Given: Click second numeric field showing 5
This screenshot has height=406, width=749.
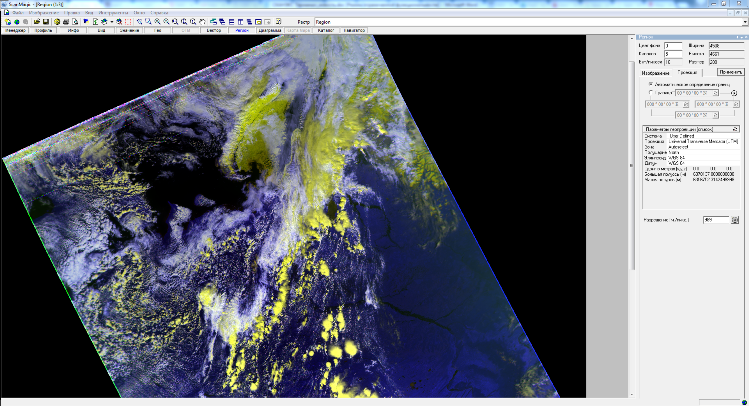Looking at the screenshot, I should pyautogui.click(x=673, y=54).
